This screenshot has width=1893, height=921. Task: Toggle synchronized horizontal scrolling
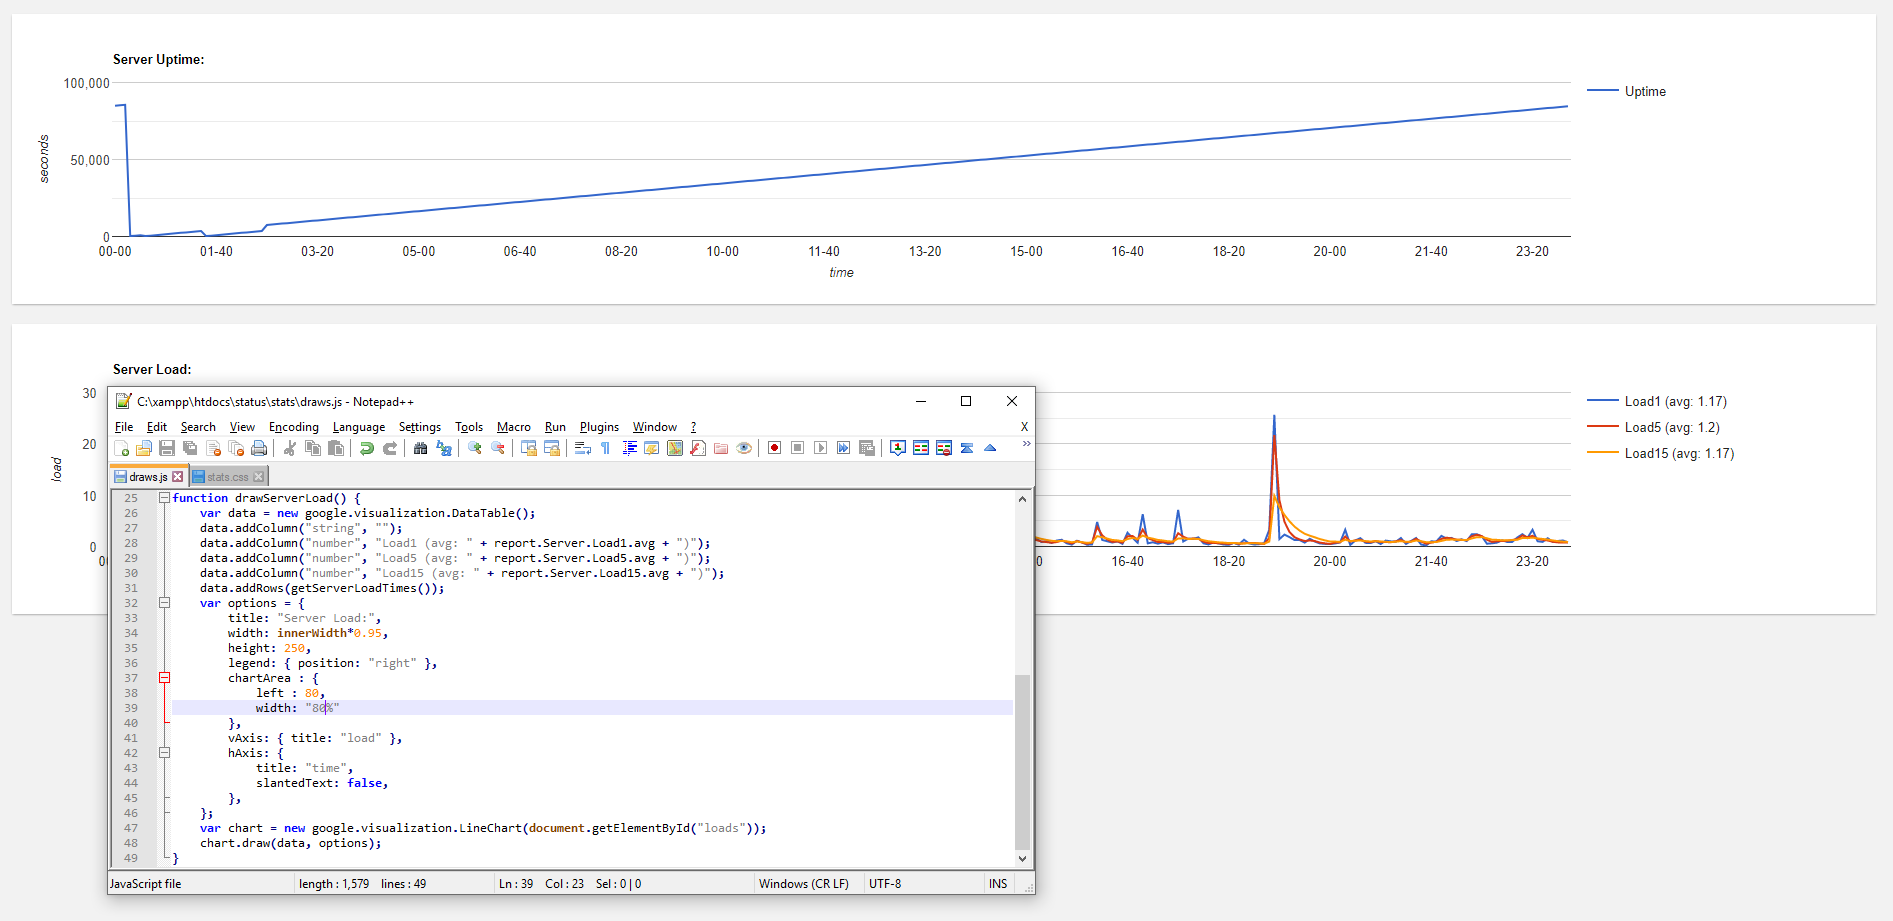(x=551, y=448)
